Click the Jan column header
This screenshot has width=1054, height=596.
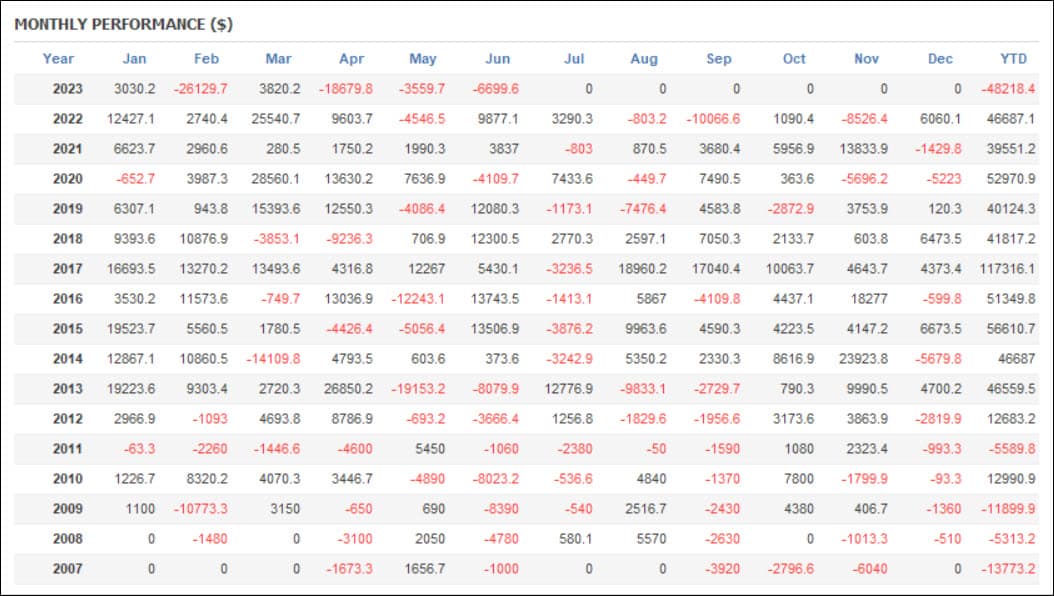pyautogui.click(x=134, y=58)
